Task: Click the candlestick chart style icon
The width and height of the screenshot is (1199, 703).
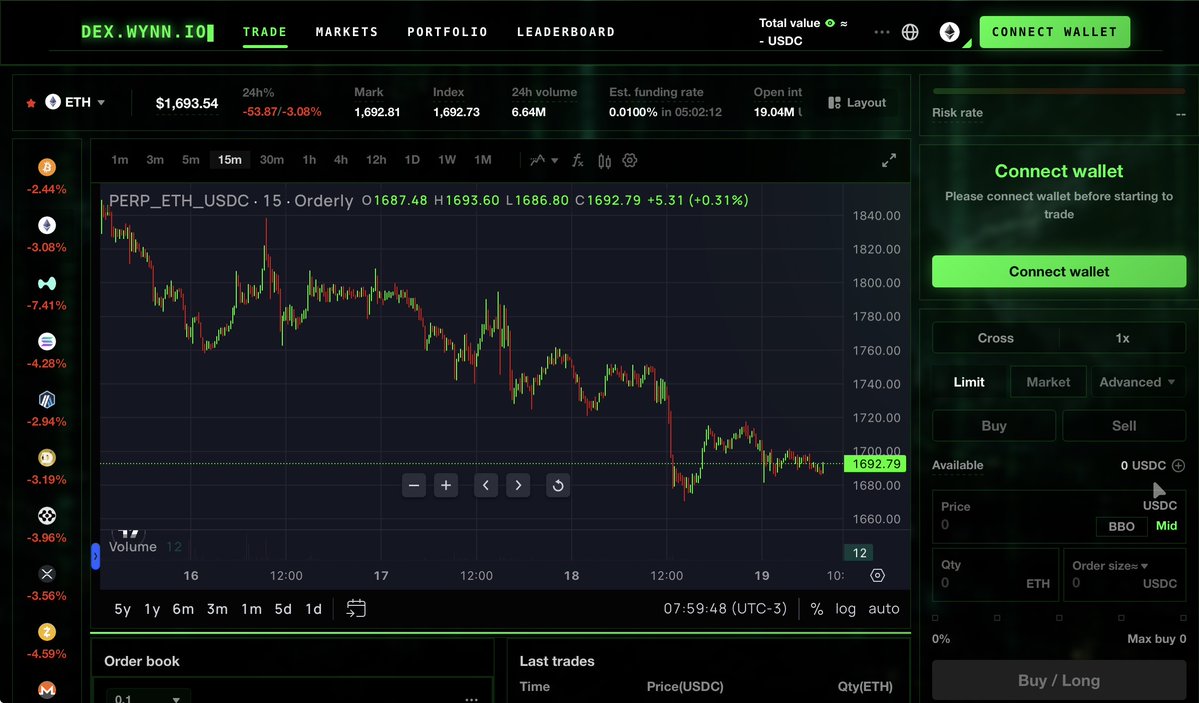Action: (x=604, y=161)
